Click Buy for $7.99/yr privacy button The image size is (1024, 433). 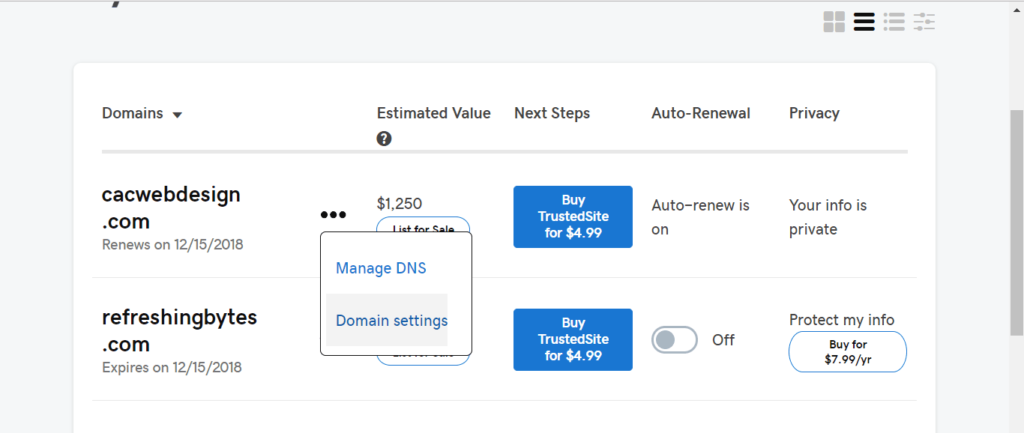(x=847, y=351)
